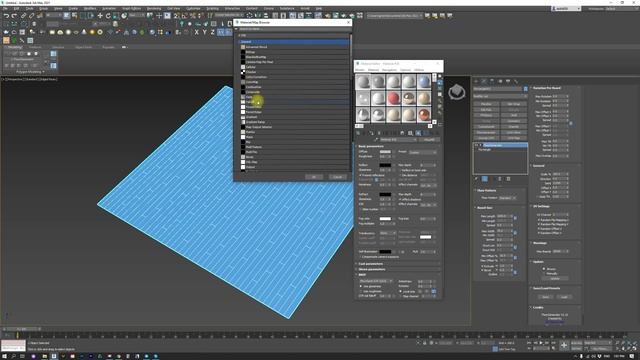Click the Z axis constraint button

pos(212,32)
